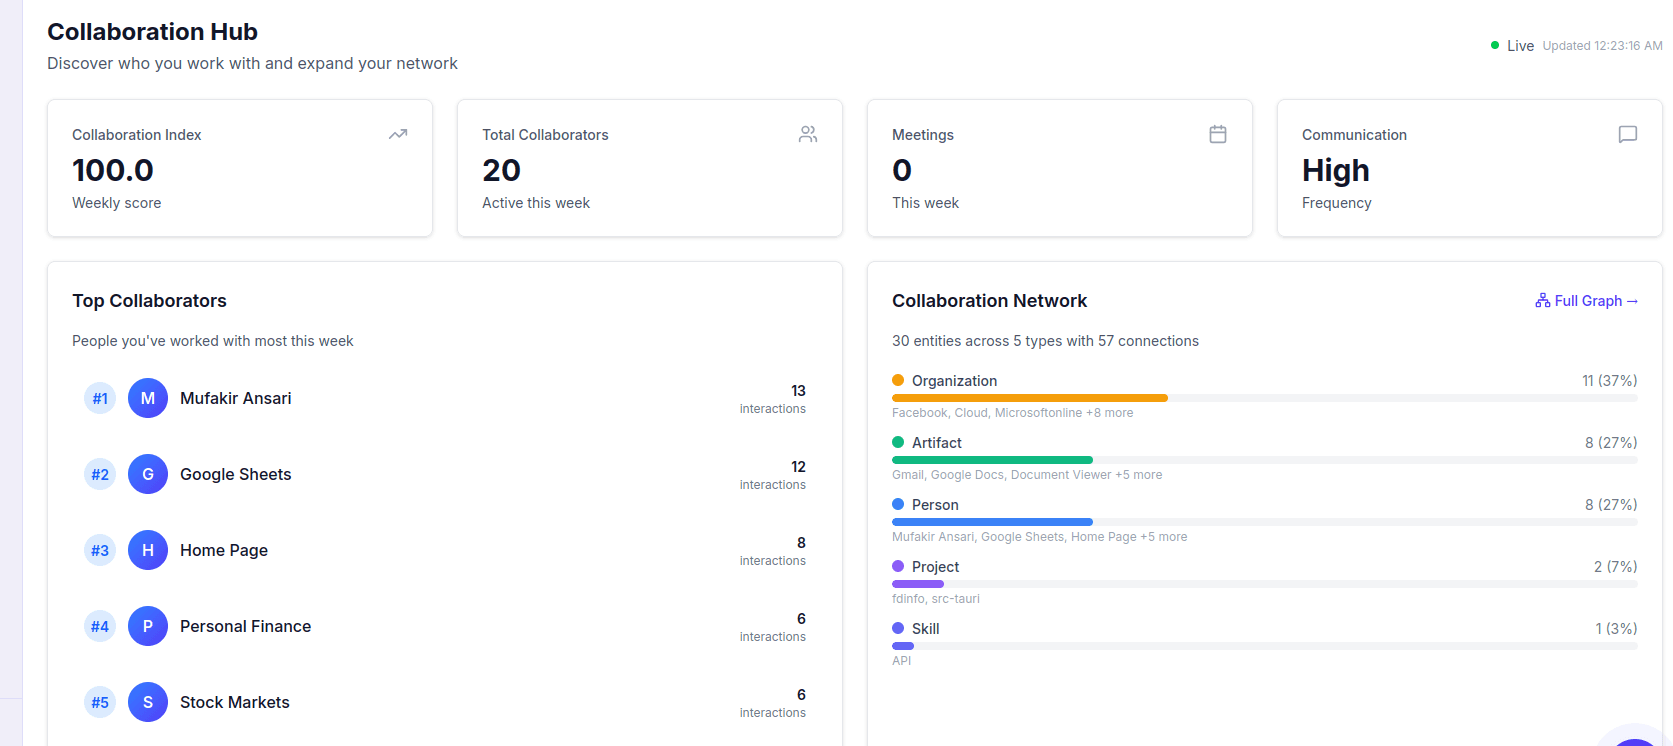The image size is (1673, 746).
Task: Click 'Gmail, Google Docs, Document Viewer +5 more'
Action: coord(1027,475)
